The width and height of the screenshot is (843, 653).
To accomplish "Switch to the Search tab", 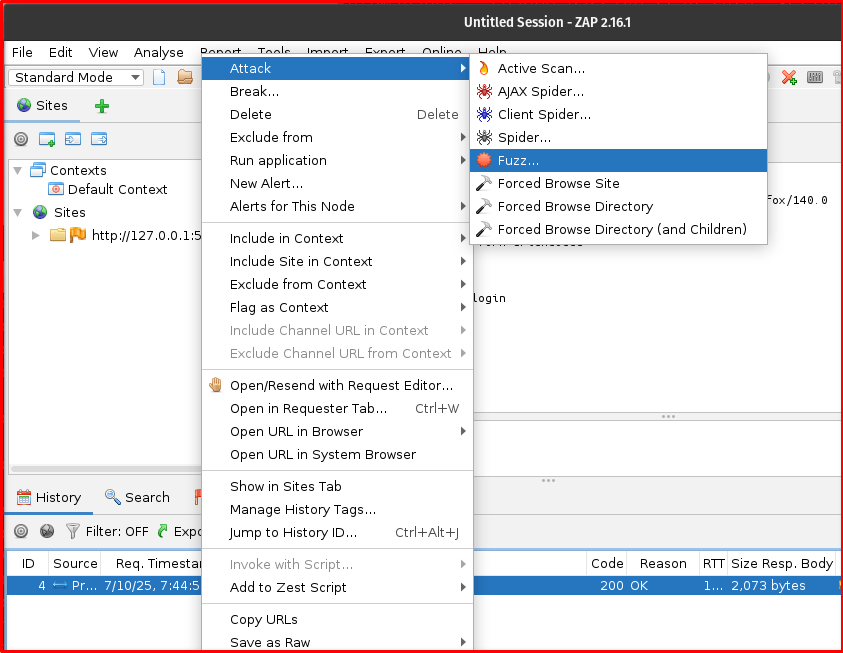I will (x=138, y=498).
